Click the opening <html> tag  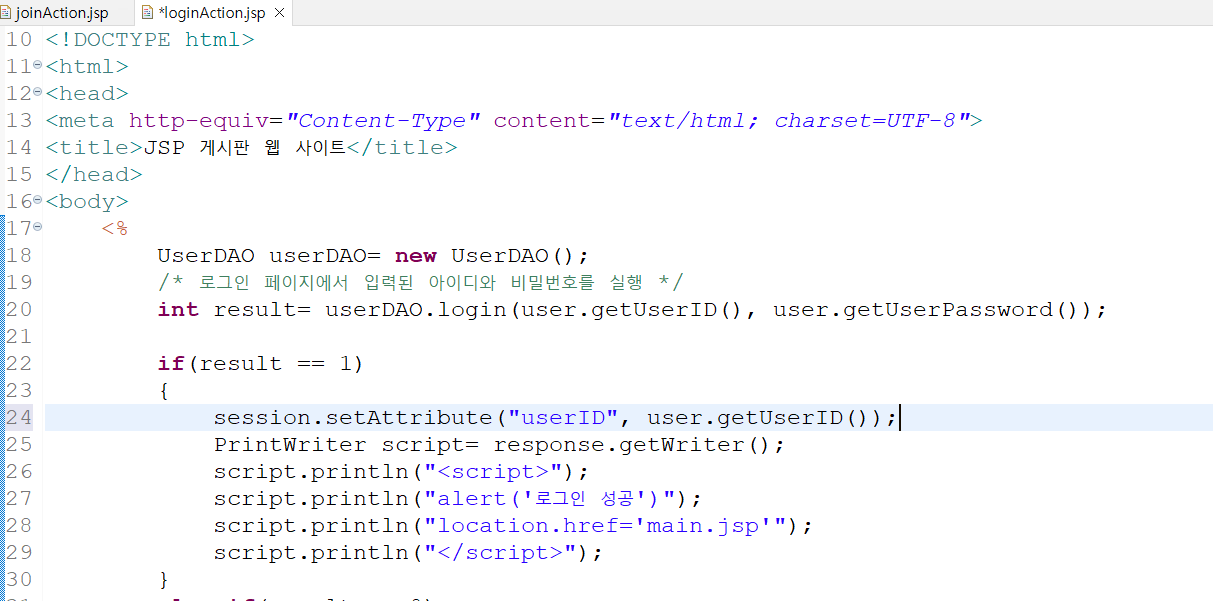coord(87,67)
